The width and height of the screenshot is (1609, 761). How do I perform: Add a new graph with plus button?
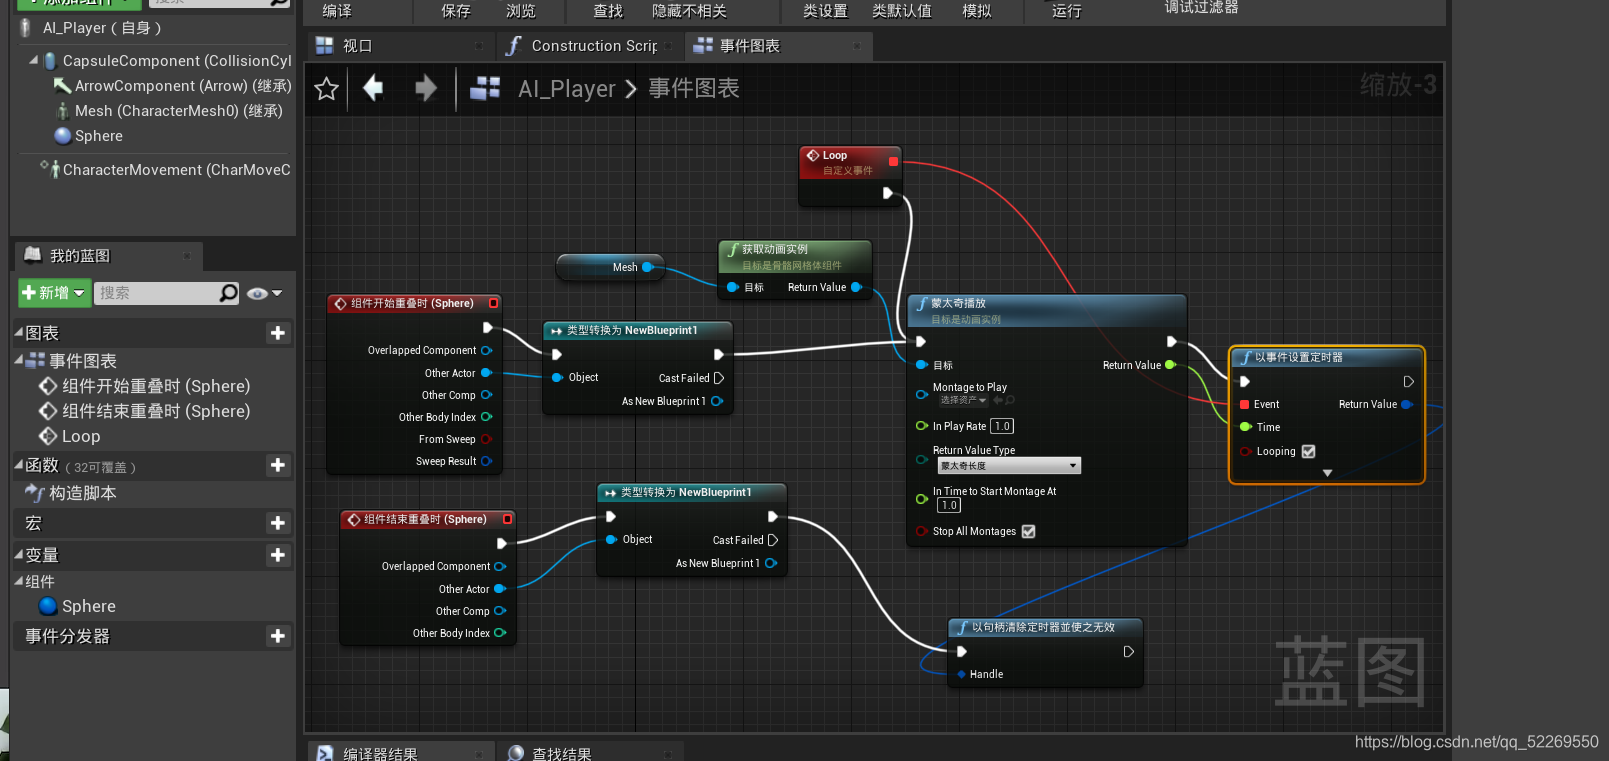coord(278,333)
